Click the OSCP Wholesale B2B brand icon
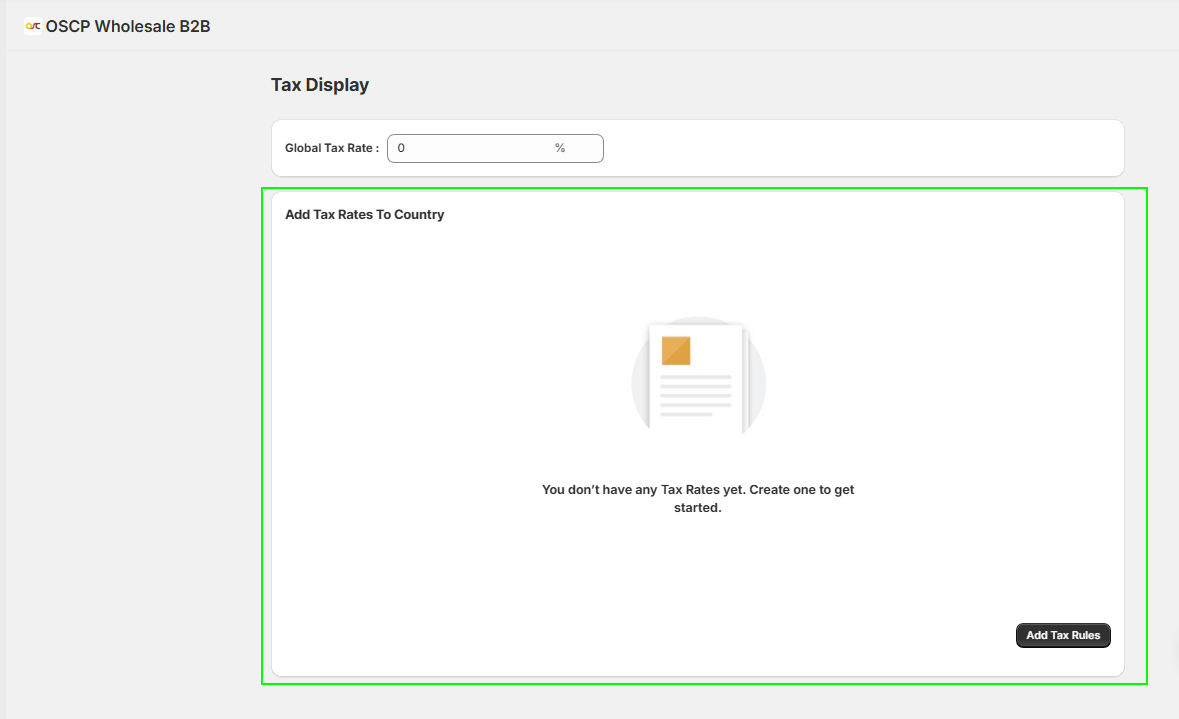The image size is (1179, 719). click(x=31, y=26)
